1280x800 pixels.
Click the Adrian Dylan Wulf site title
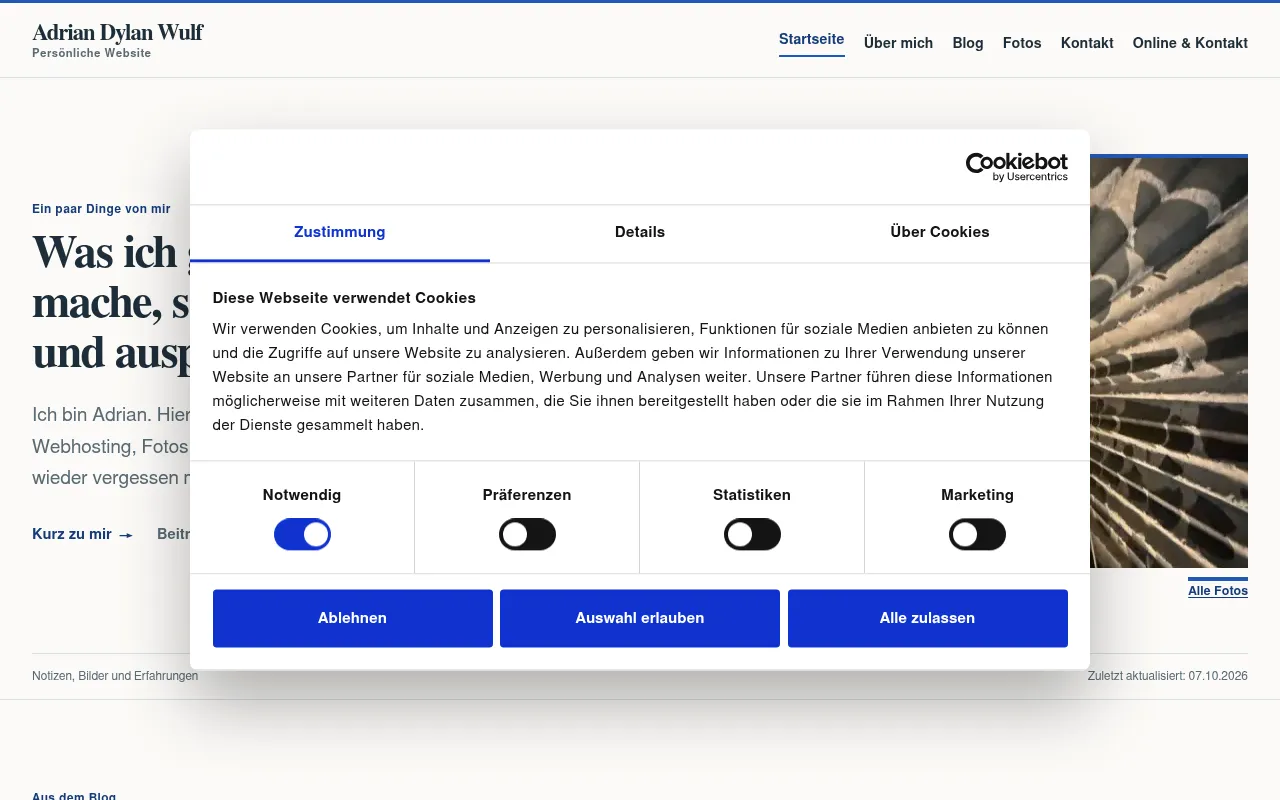(118, 33)
